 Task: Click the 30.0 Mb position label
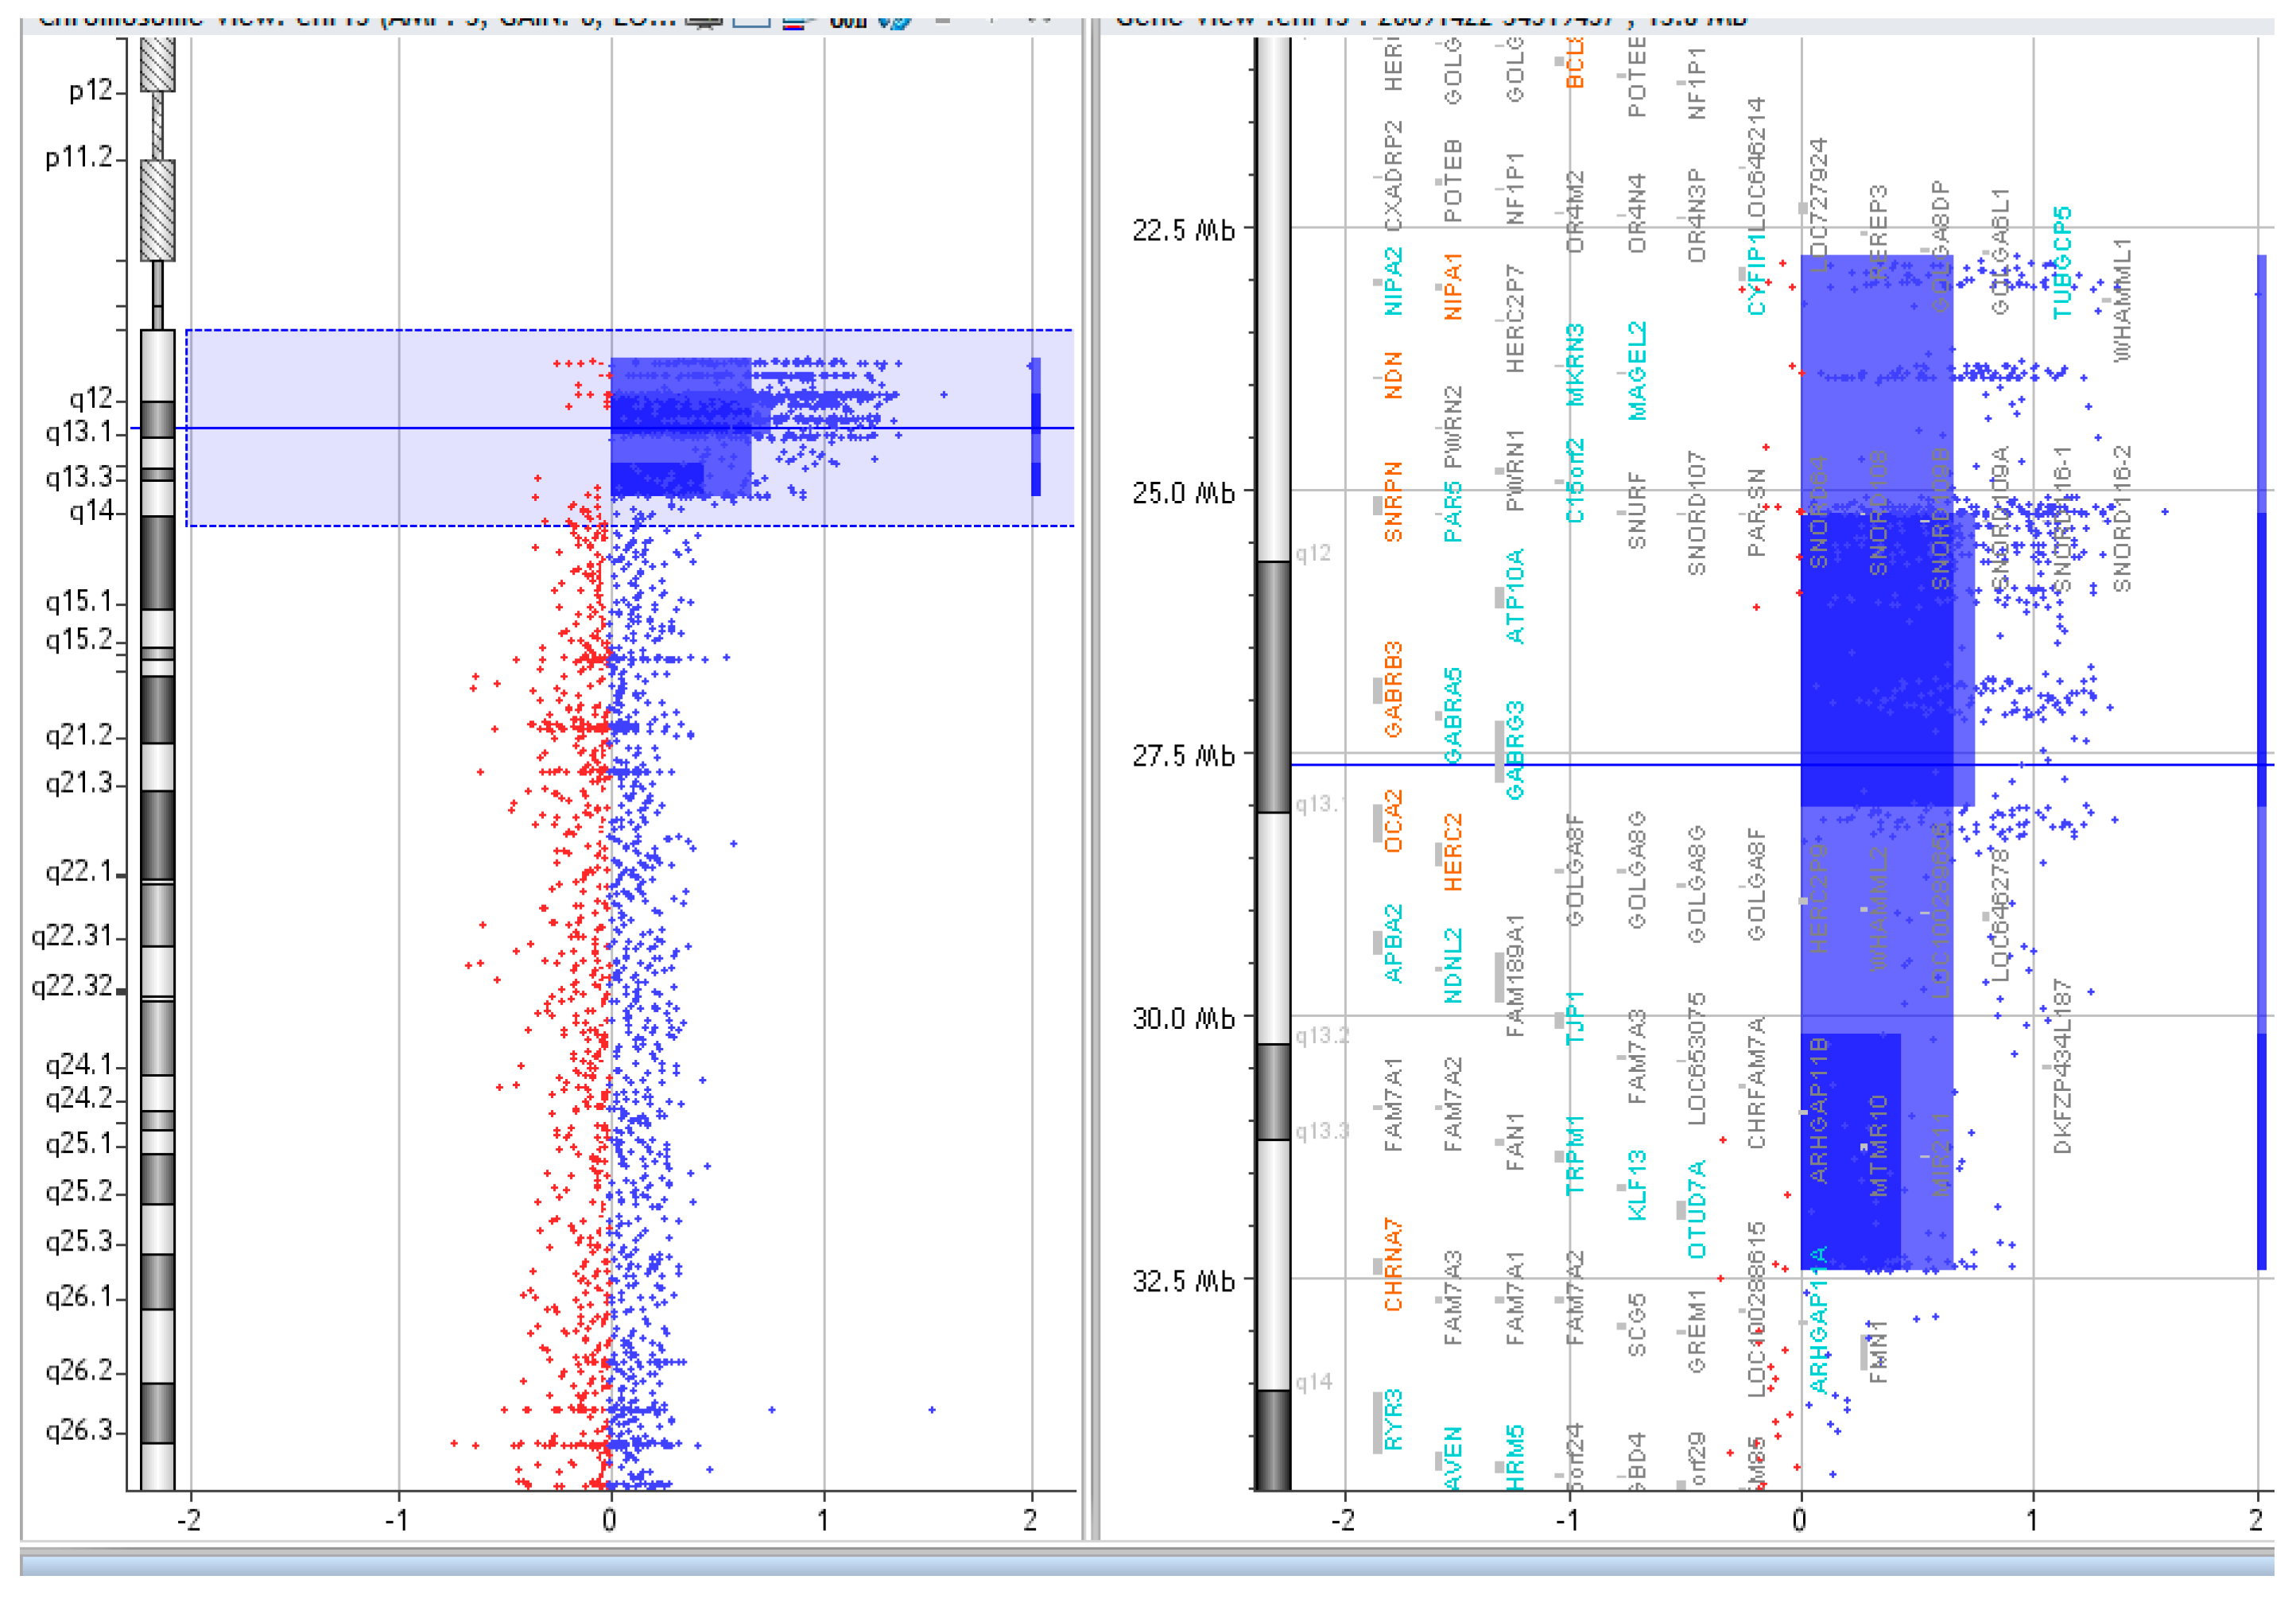(1183, 1019)
